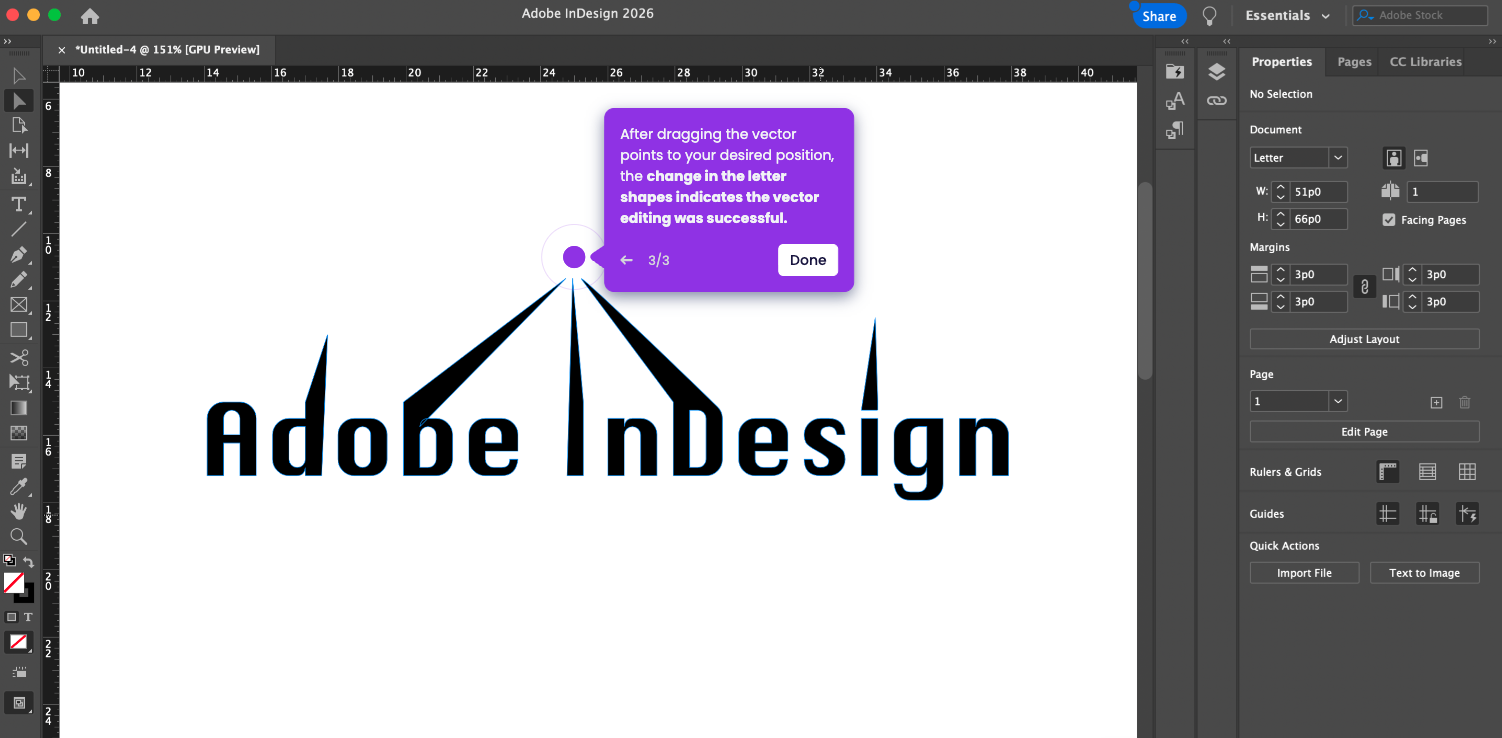Viewport: 1502px width, 738px height.
Task: Choose landscape page orientation
Action: [x=1421, y=158]
